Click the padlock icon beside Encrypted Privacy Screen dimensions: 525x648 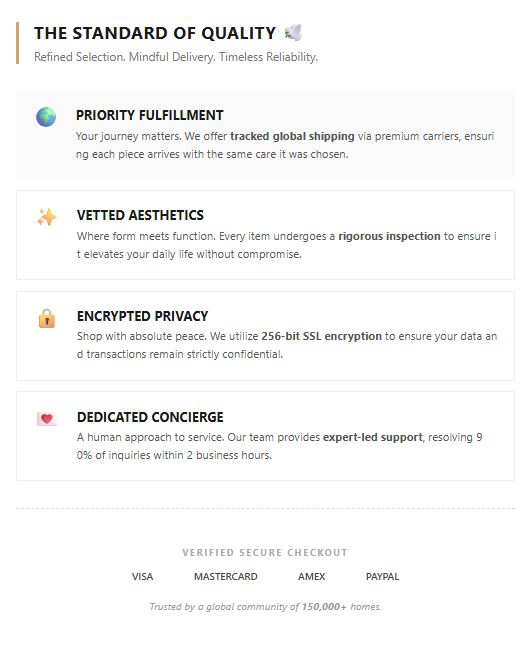[47, 318]
